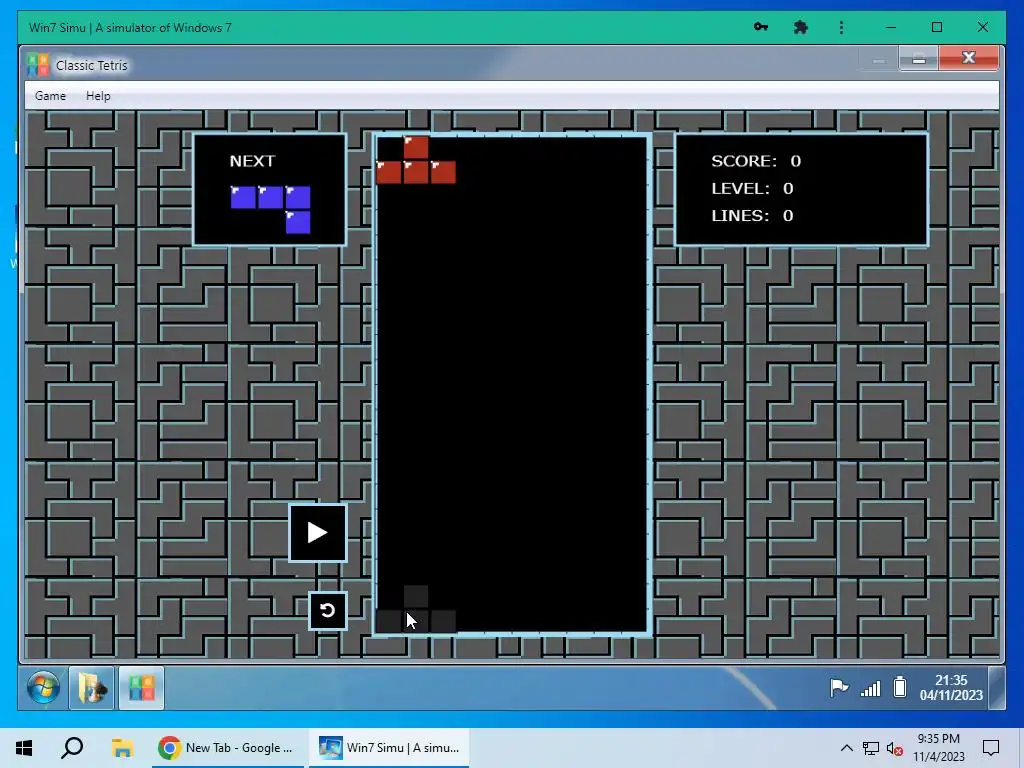Image resolution: width=1024 pixels, height=768 pixels.
Task: Click the LEVEL: 0 text
Action: (752, 189)
